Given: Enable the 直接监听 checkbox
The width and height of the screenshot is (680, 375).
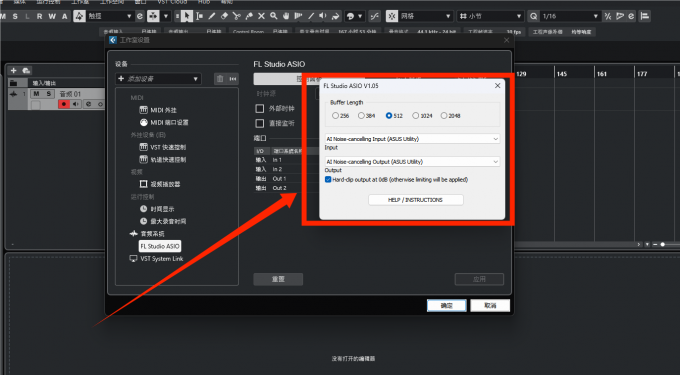Looking at the screenshot, I should coord(260,124).
